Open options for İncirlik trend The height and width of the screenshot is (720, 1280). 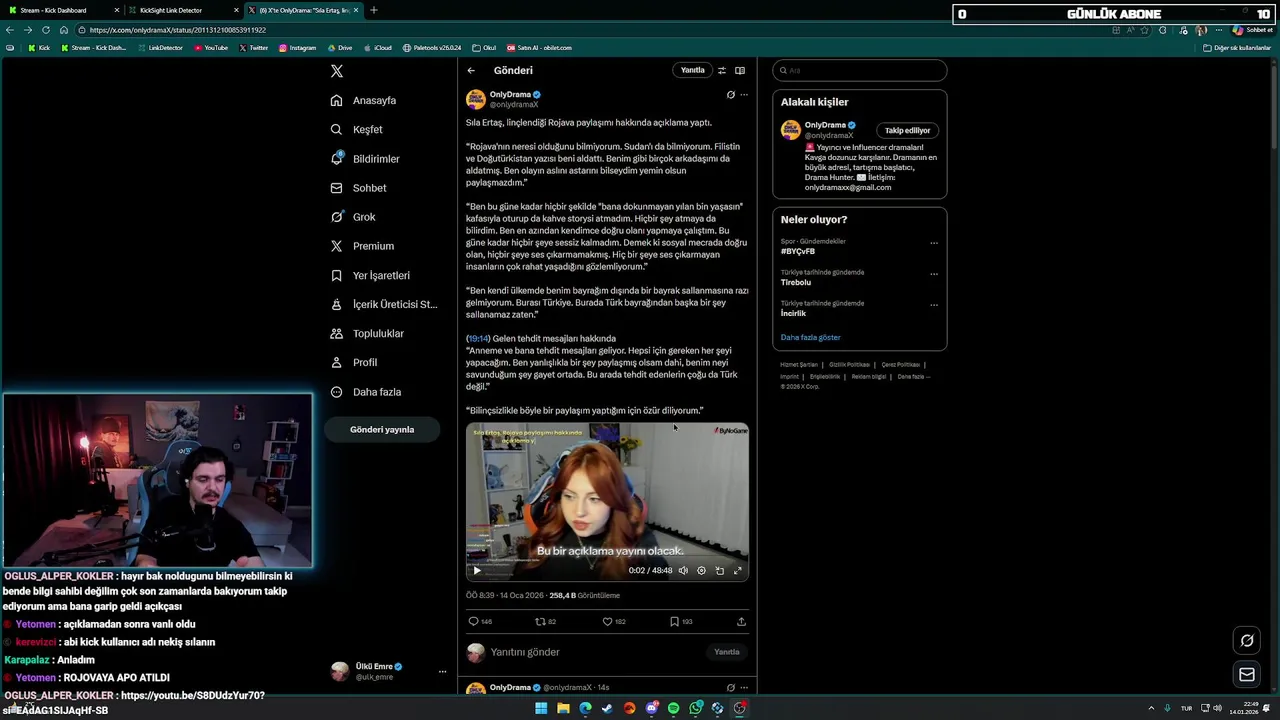point(934,304)
